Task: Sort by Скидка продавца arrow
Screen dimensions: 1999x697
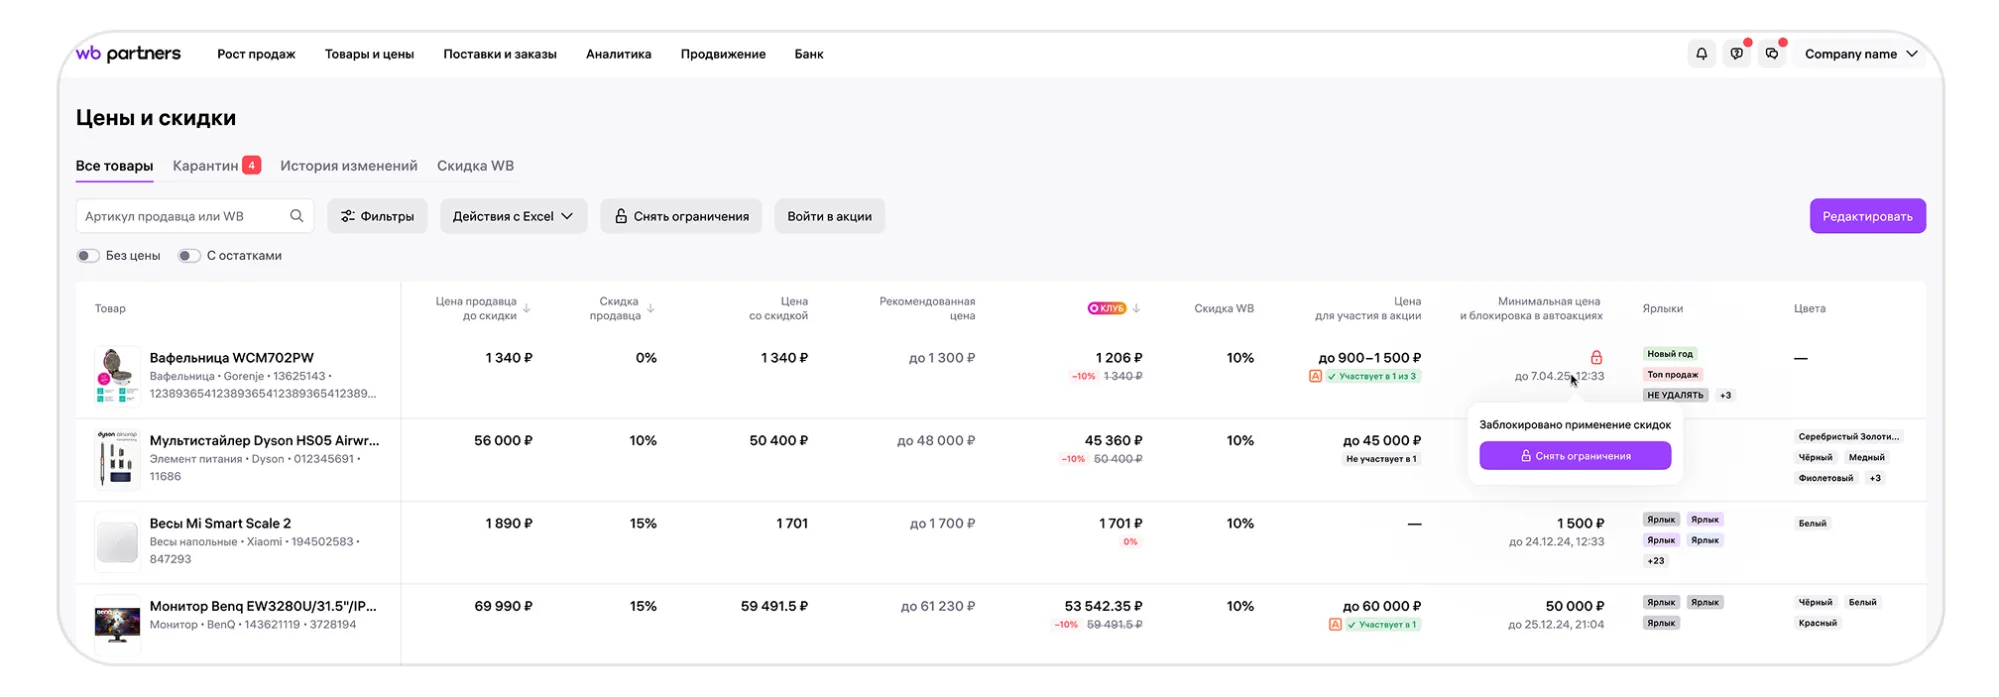Action: [651, 309]
